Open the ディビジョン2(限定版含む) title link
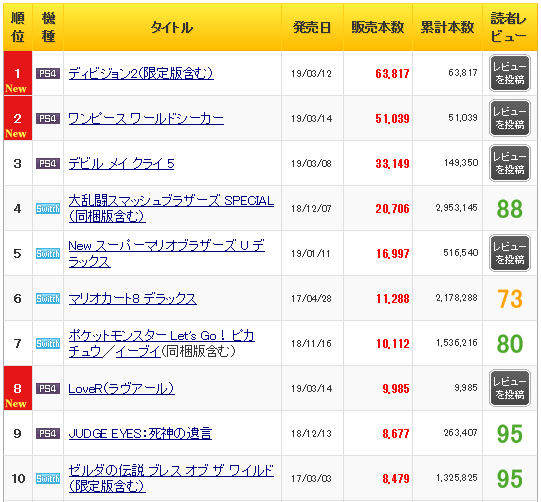 pos(141,73)
